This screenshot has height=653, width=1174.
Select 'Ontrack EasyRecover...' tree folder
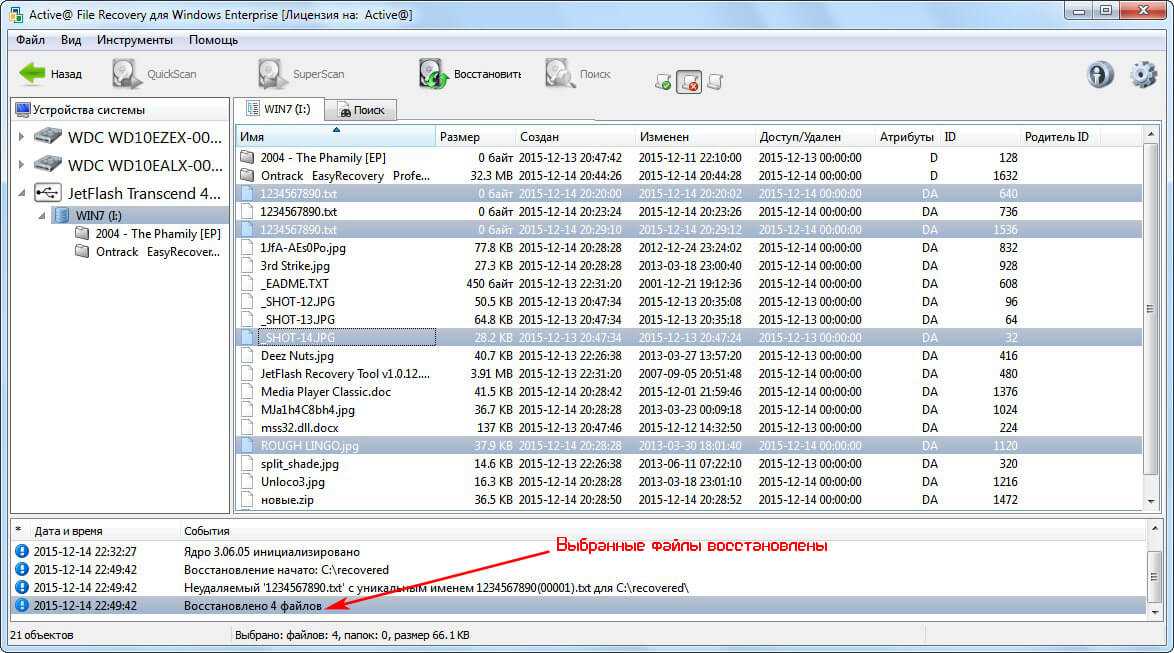coord(148,252)
